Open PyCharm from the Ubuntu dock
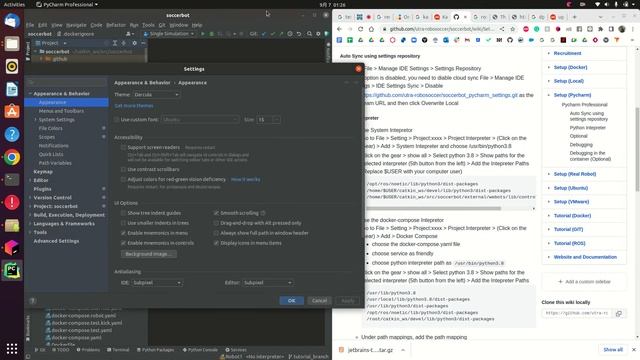The width and height of the screenshot is (640, 360). click(12, 270)
